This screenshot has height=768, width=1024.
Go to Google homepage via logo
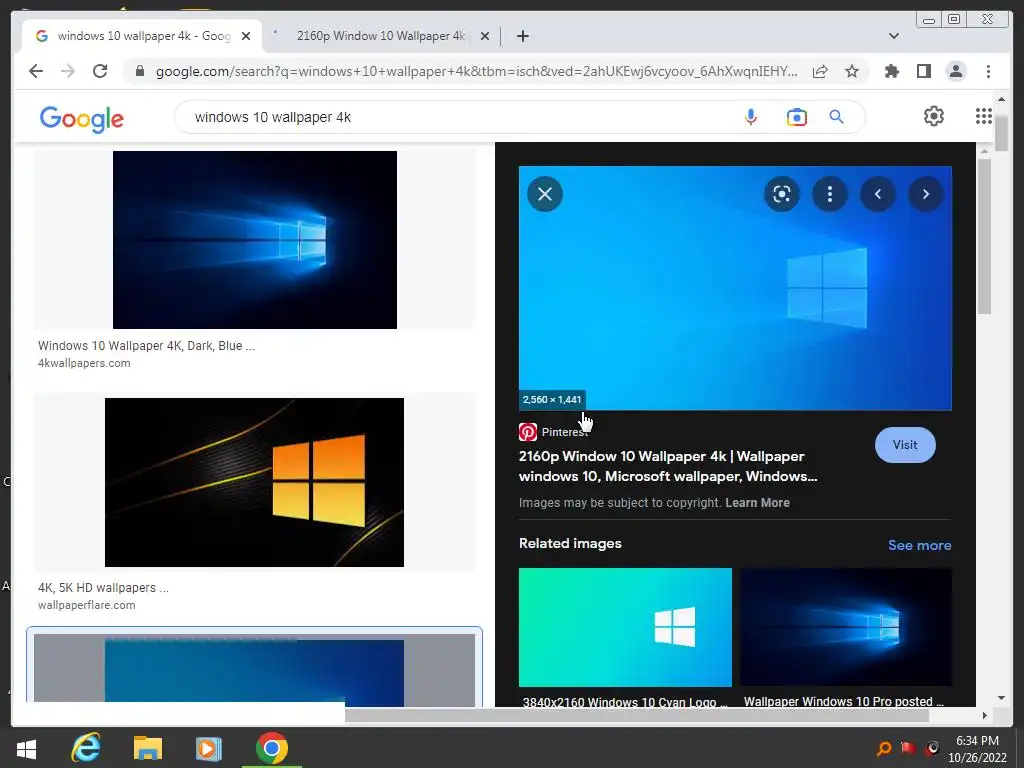coord(82,118)
